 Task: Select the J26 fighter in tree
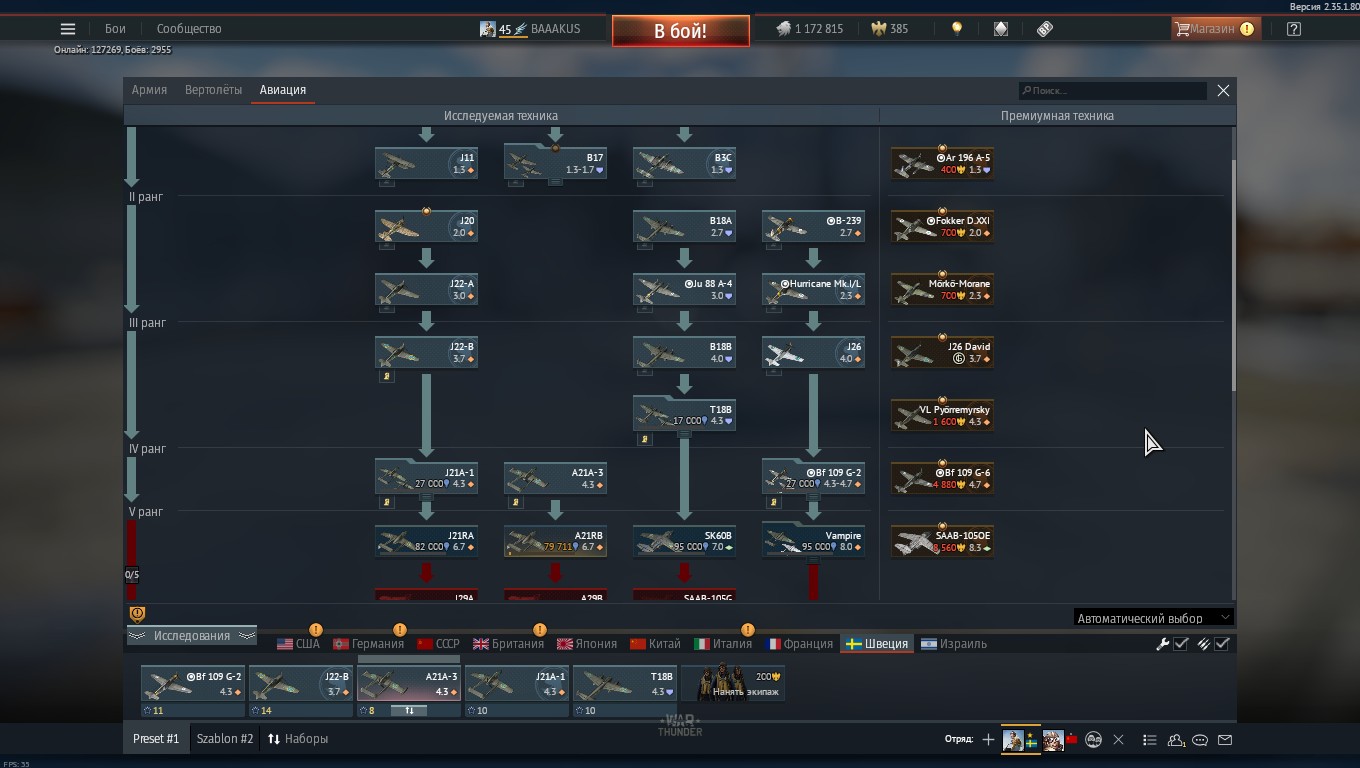pyautogui.click(x=813, y=352)
